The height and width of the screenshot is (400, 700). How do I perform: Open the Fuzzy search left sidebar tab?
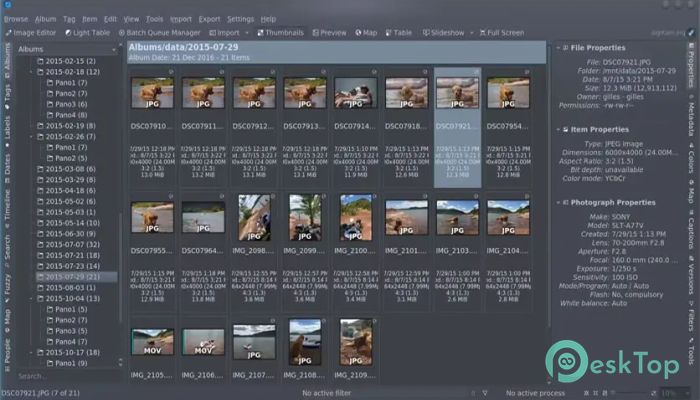8,288
